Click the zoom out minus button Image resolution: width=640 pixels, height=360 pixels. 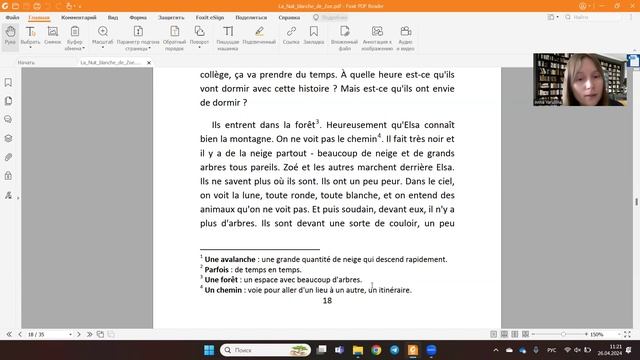click(533, 334)
